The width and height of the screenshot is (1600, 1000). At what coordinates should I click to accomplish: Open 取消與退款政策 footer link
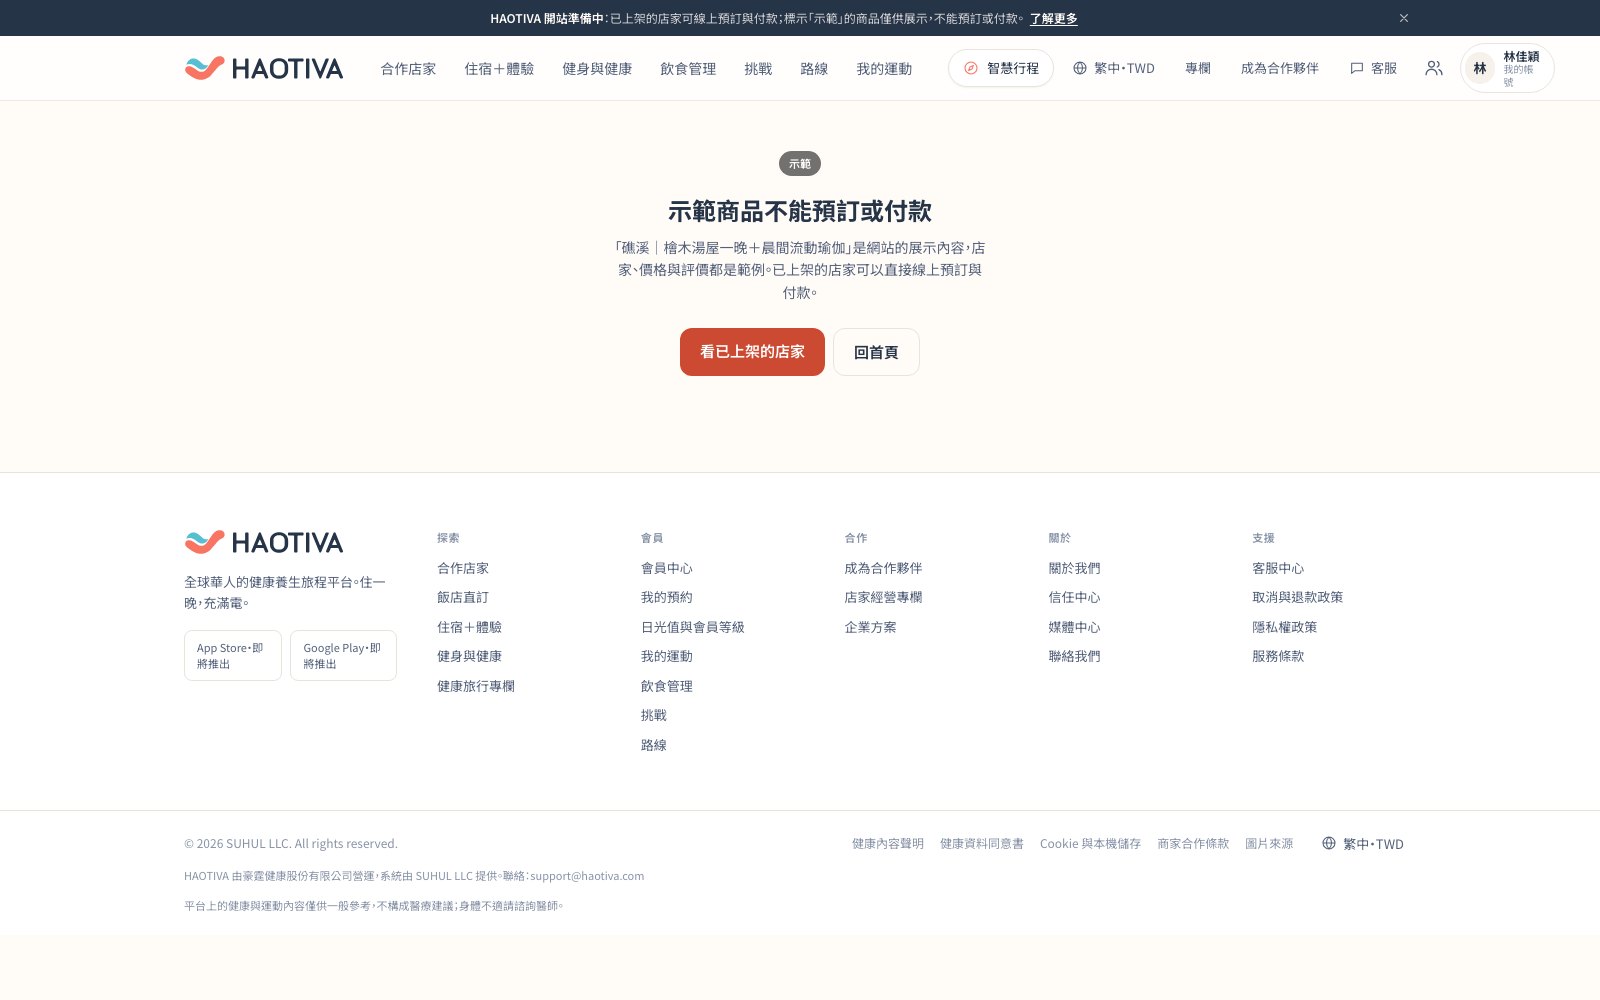pos(1298,597)
